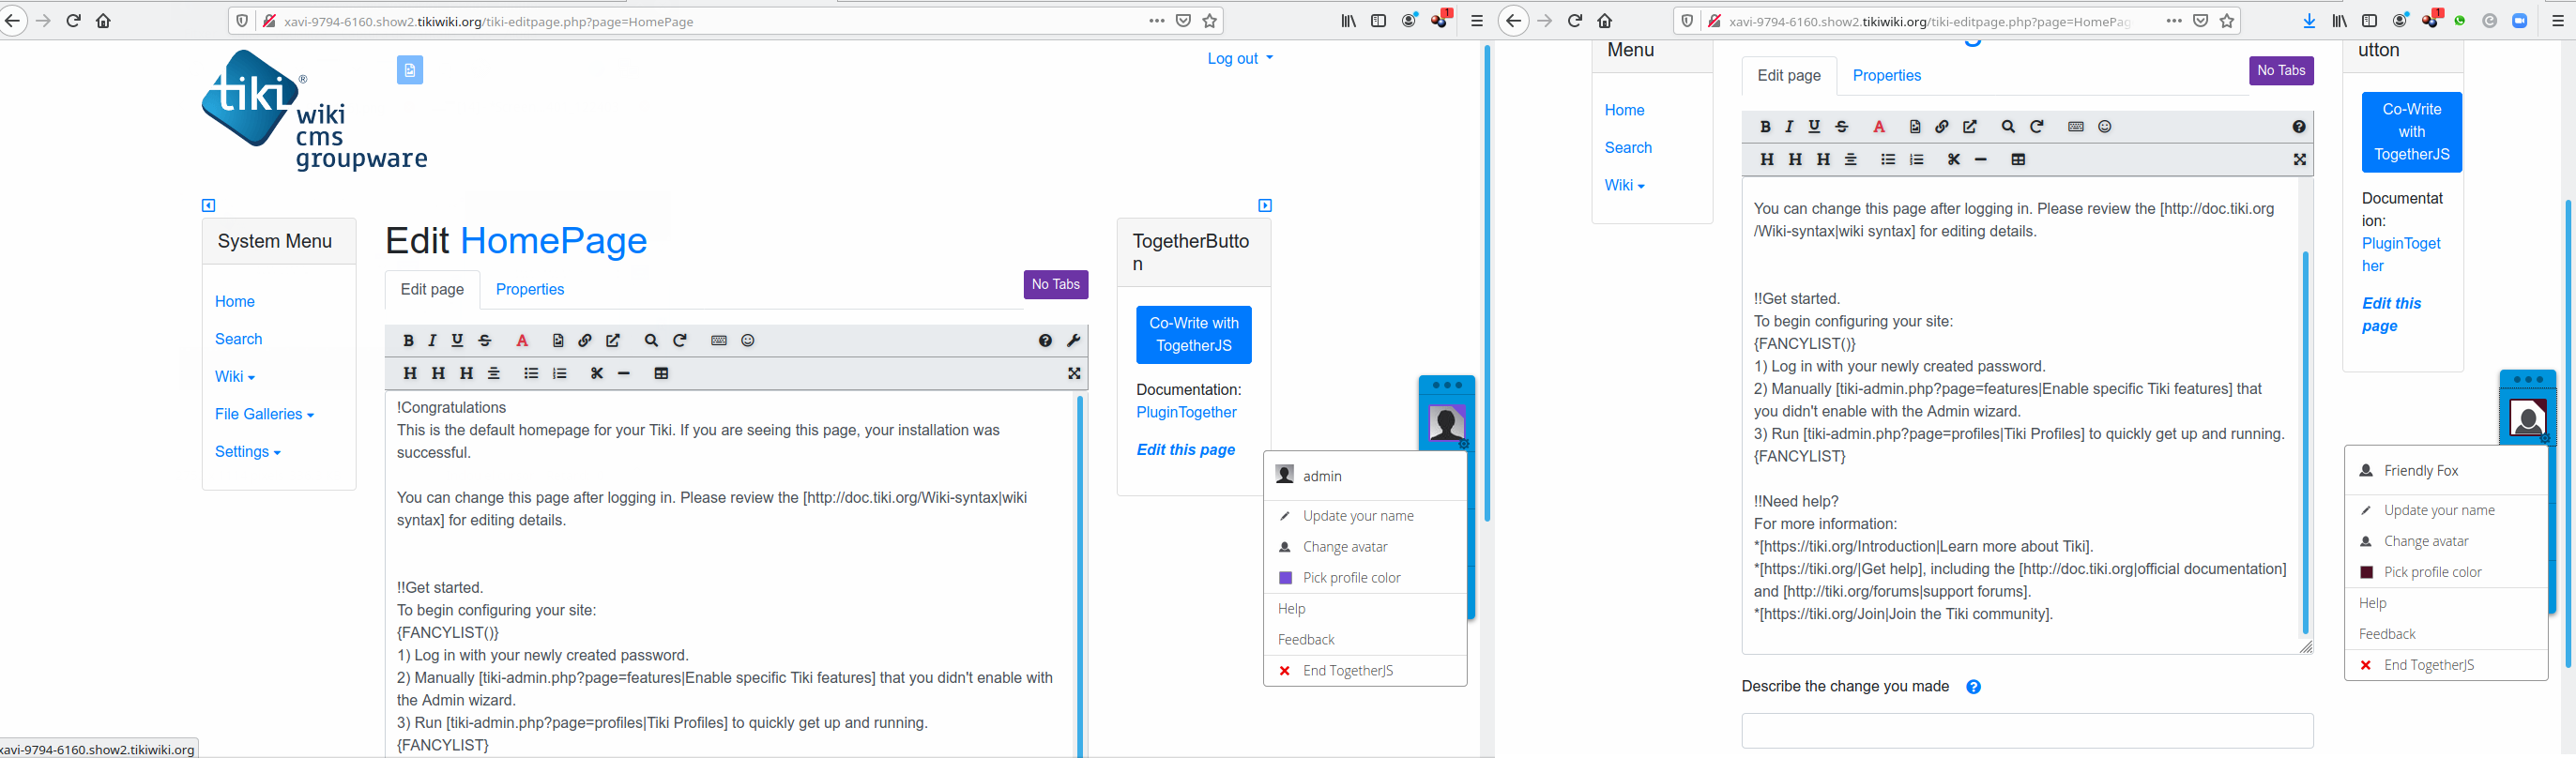Viewport: 2576px width, 758px height.
Task: Pick dark red profile color swatch for Friendly Fox
Action: coord(2367,572)
